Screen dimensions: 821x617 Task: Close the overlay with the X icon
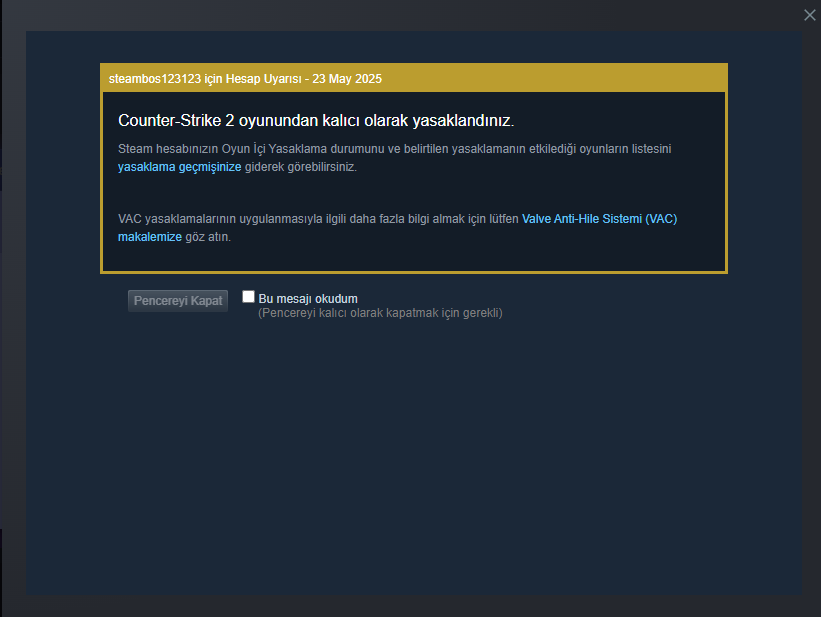(x=809, y=15)
